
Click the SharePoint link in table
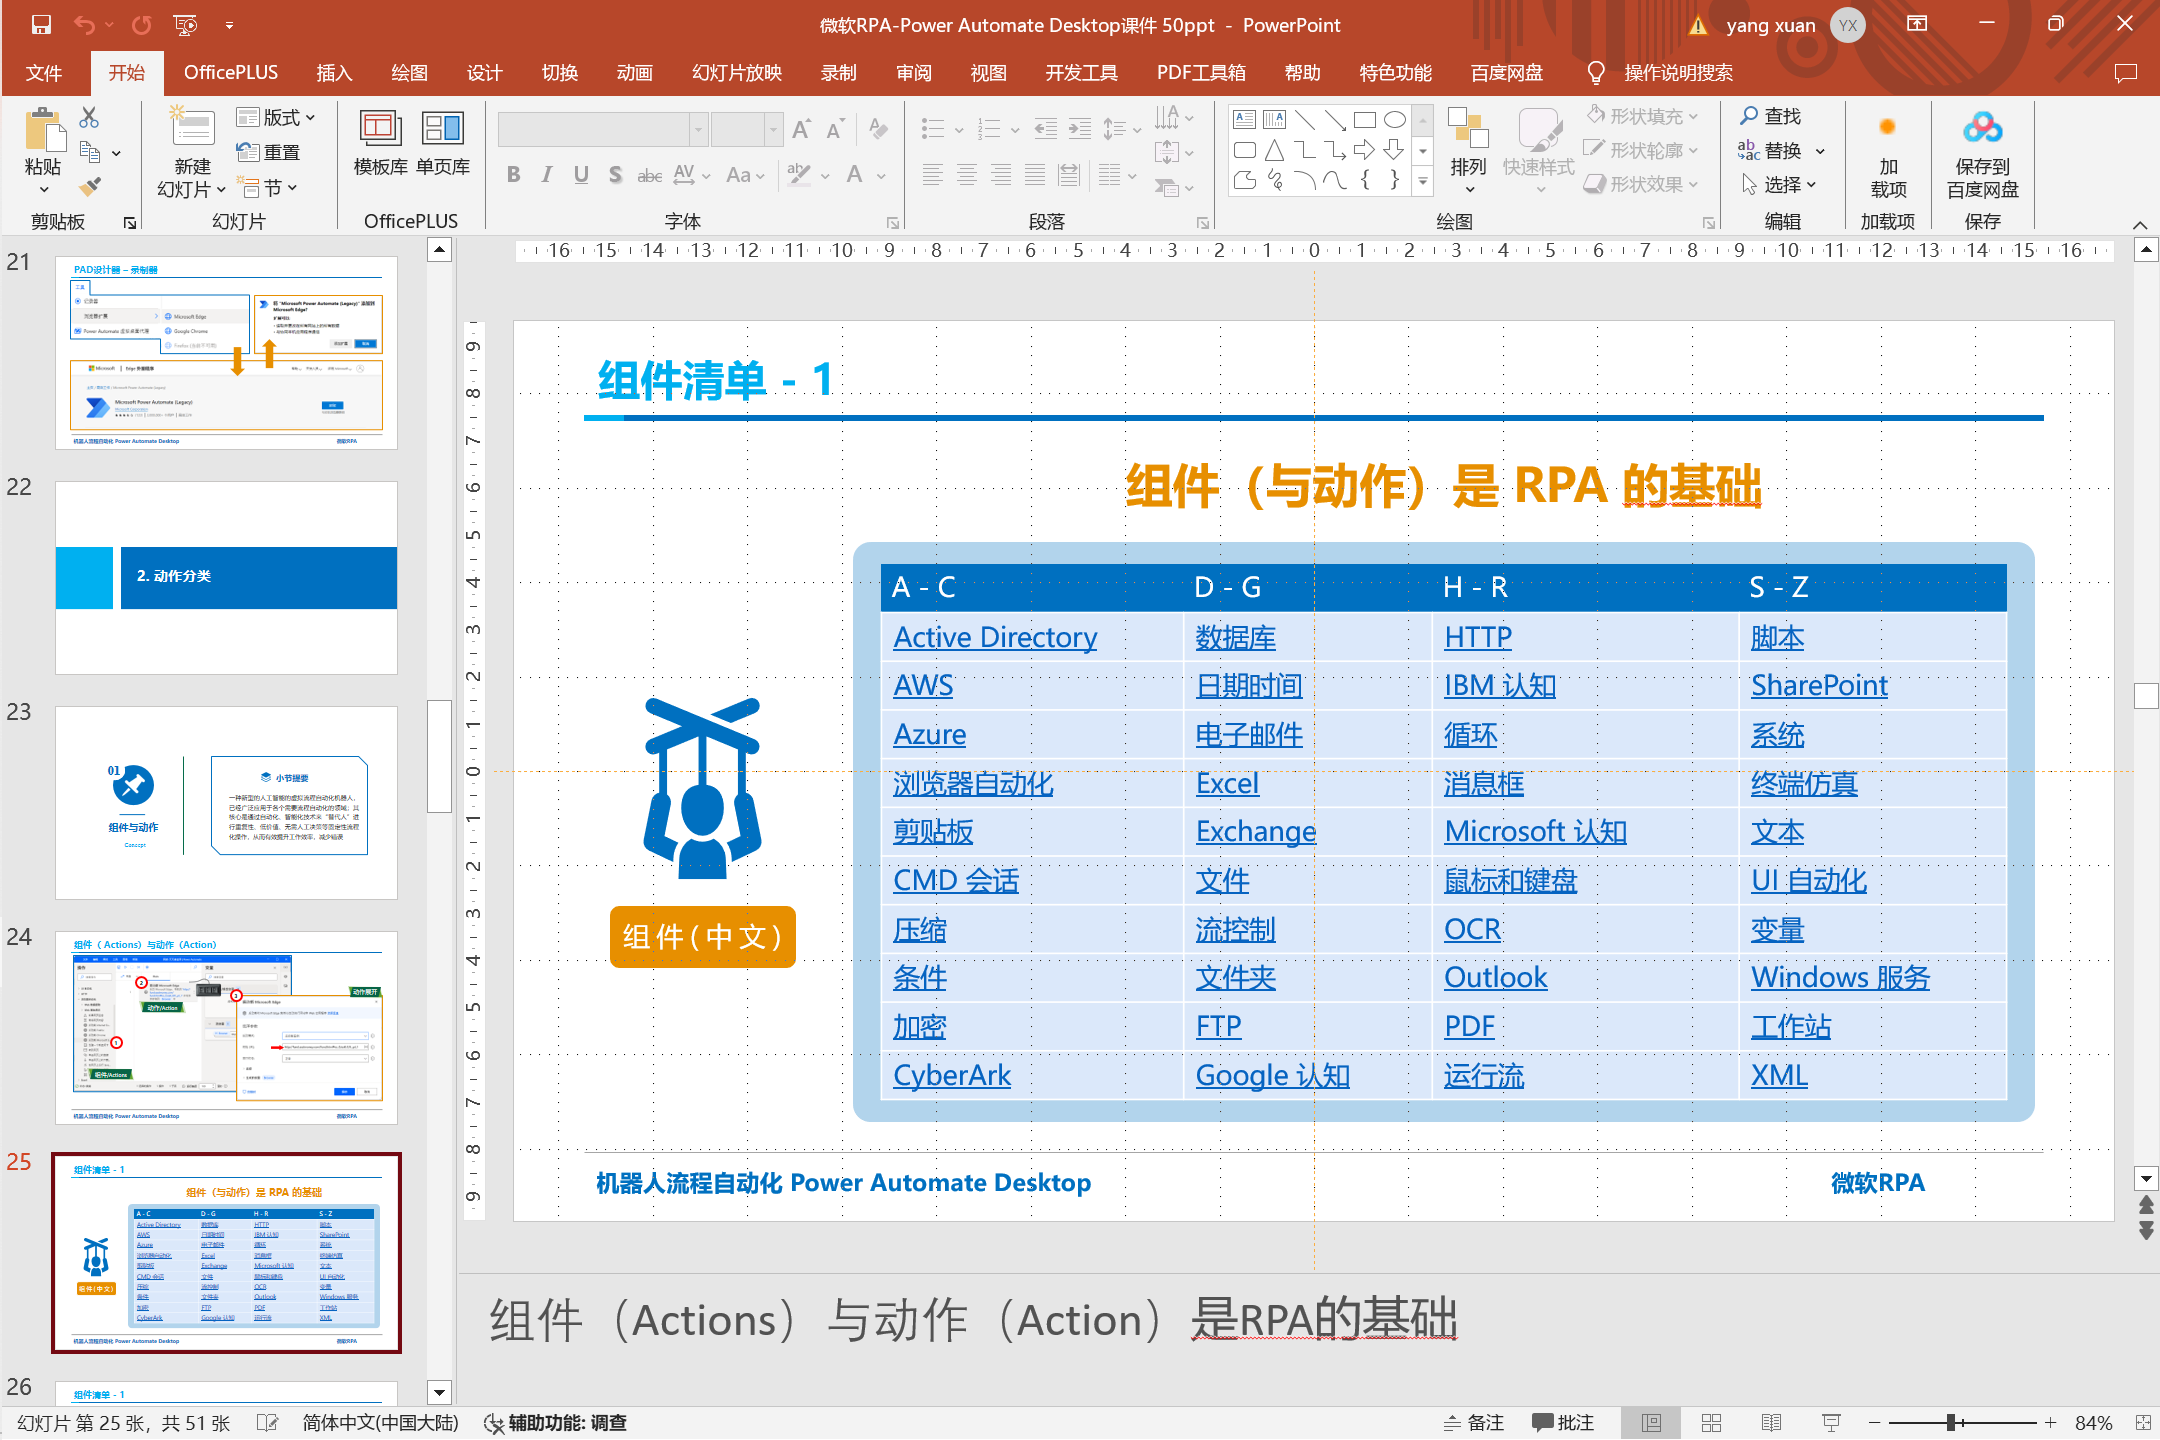pyautogui.click(x=1819, y=685)
